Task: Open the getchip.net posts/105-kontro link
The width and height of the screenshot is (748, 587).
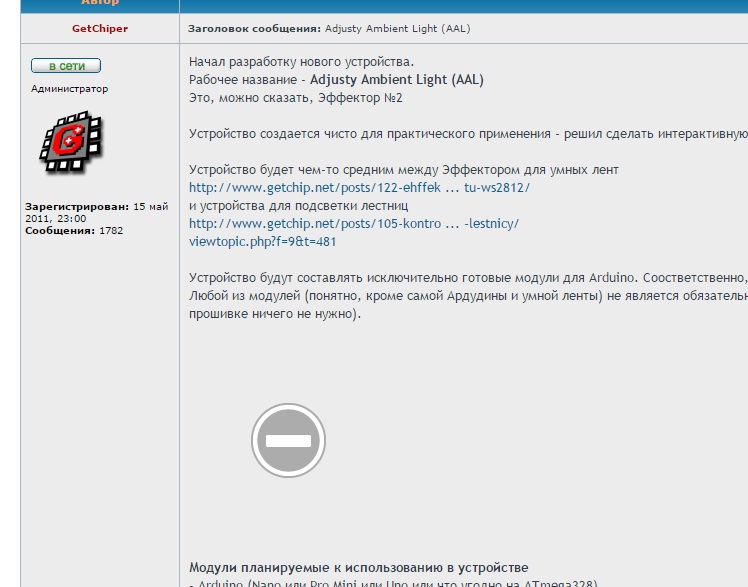Action: point(354,223)
